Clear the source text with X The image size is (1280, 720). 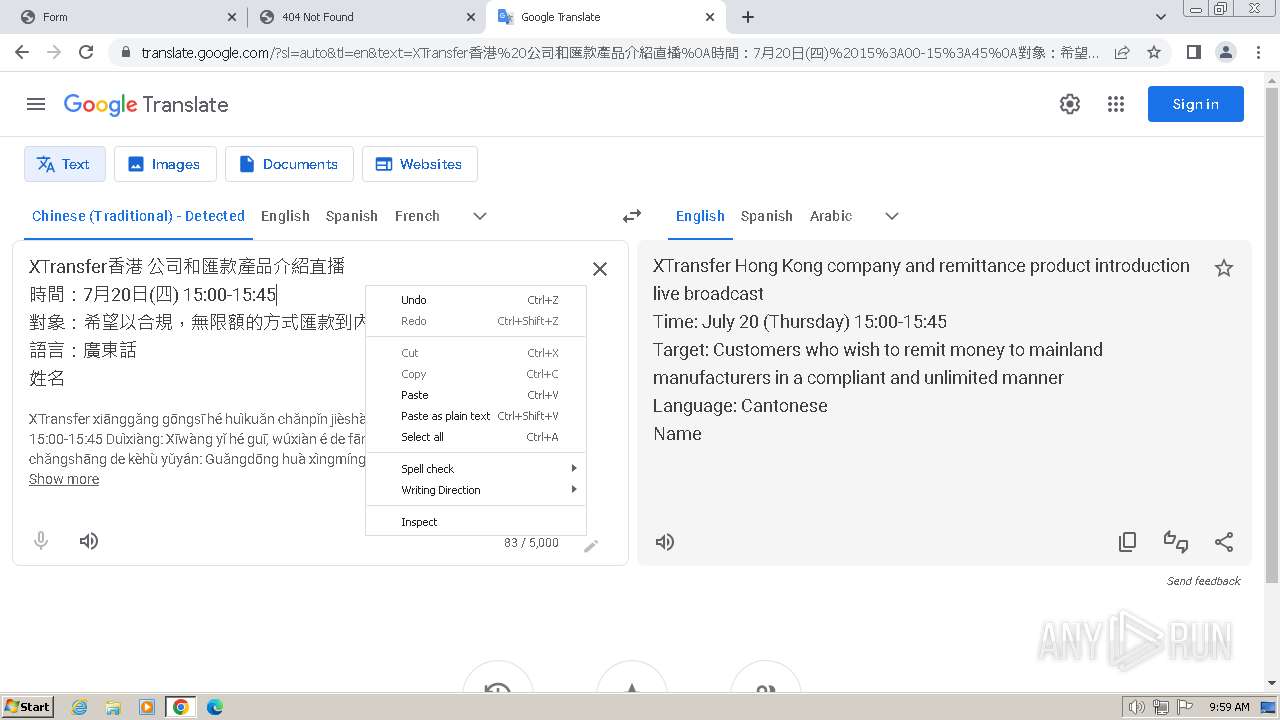tap(600, 269)
